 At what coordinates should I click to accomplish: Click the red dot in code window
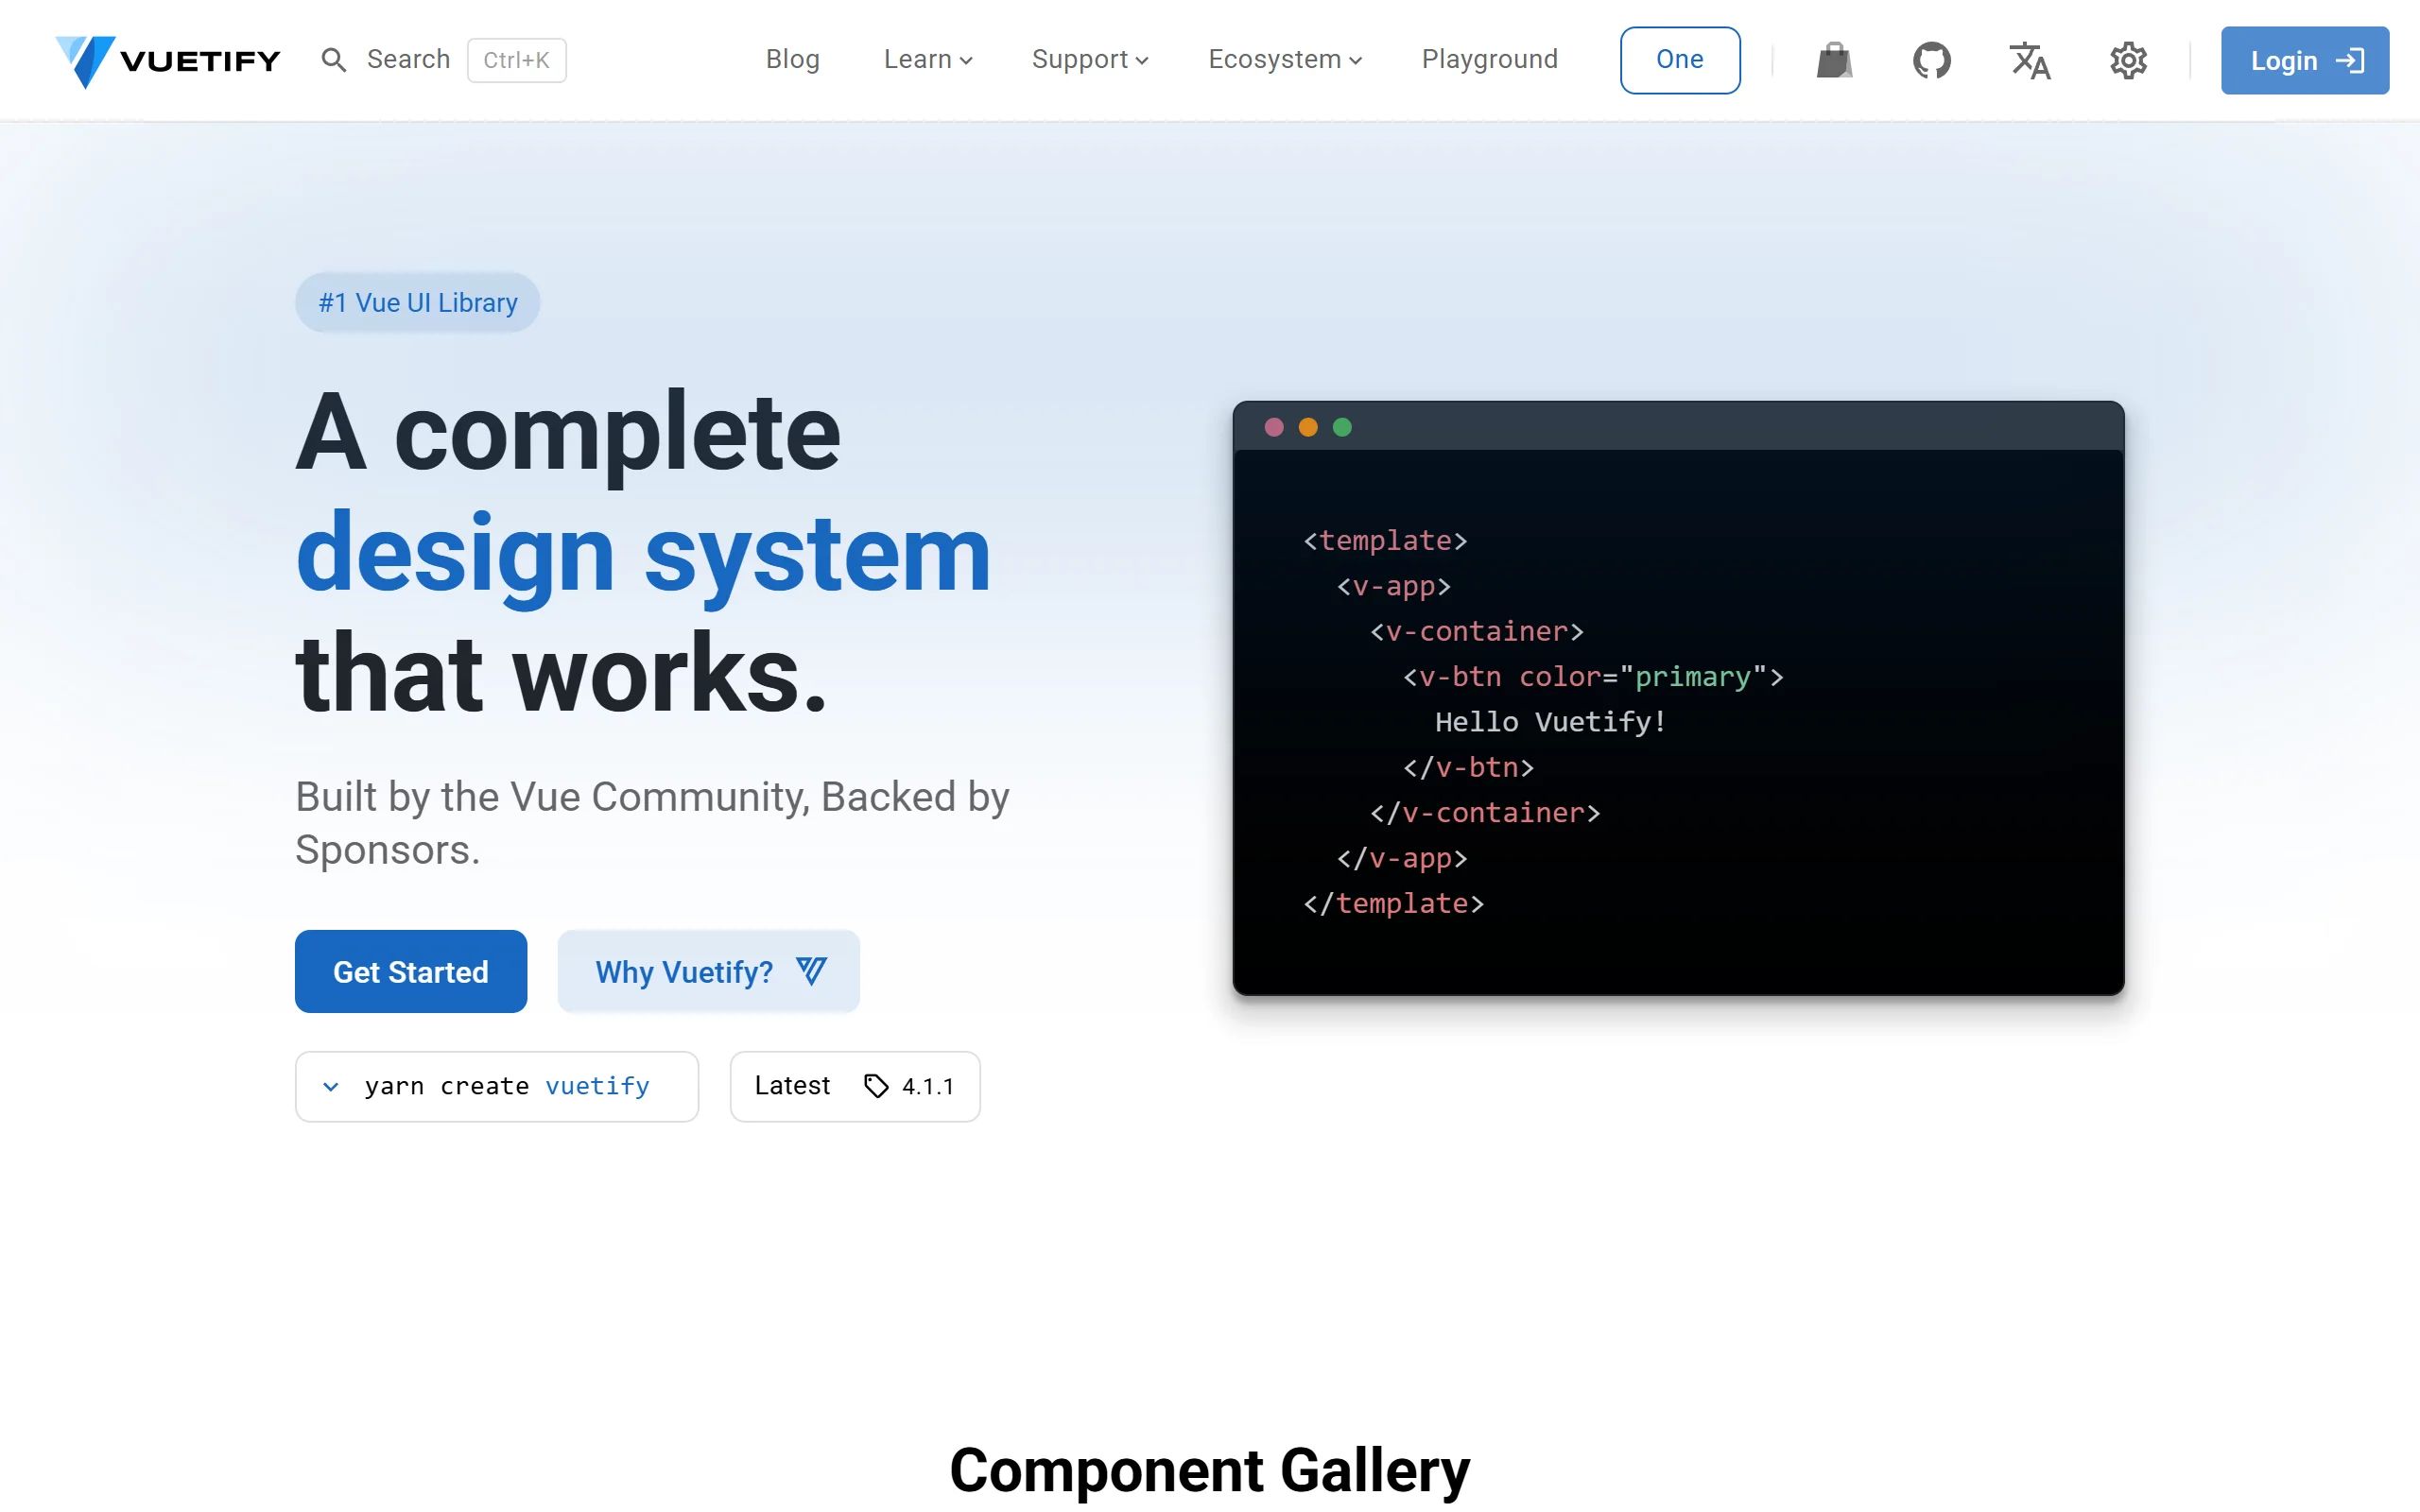[1274, 427]
